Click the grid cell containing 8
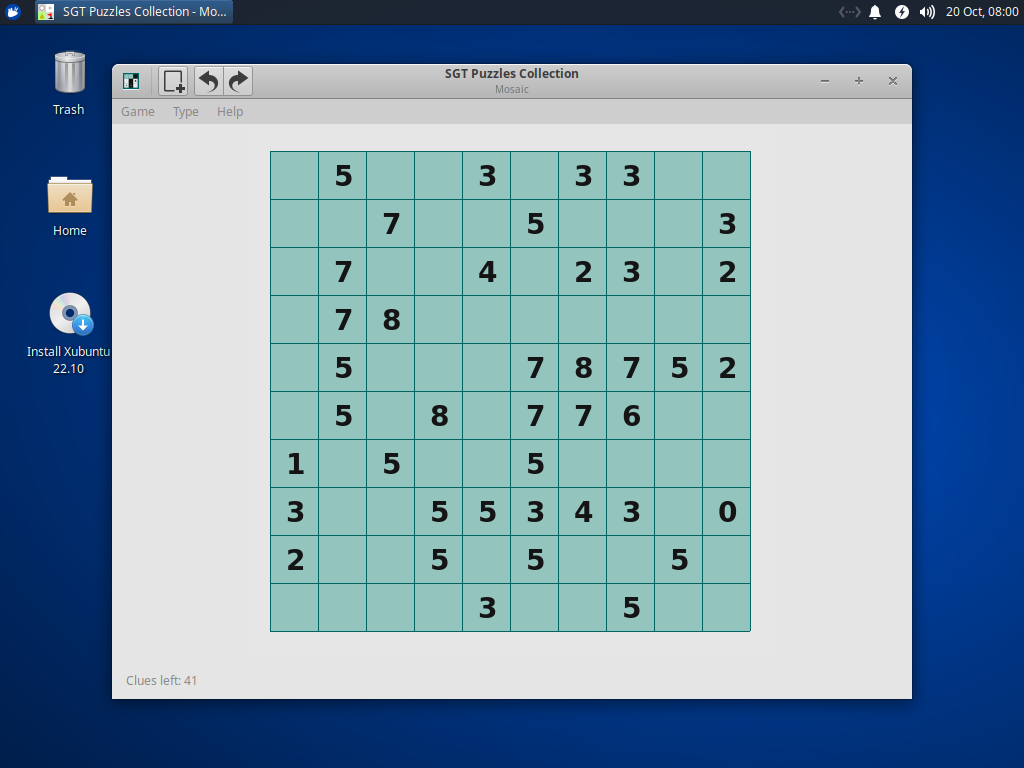Viewport: 1024px width, 768px height. coord(390,319)
